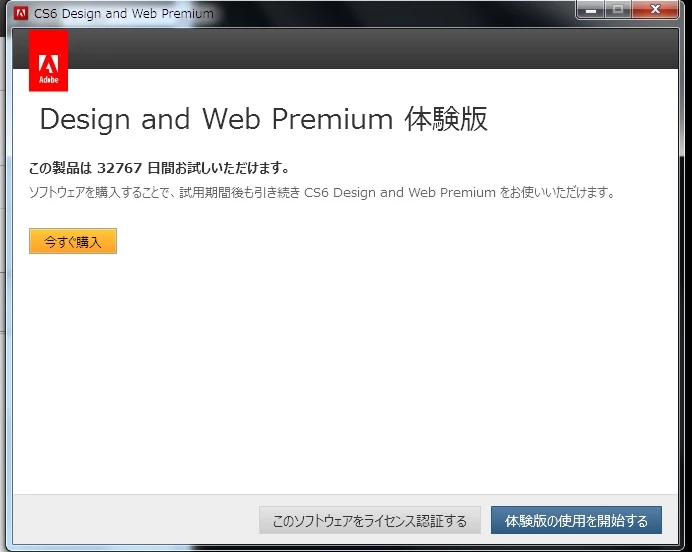692x552 pixels.
Task: Click the gray purchase description sentence starting ソフトウェアを購入
Action: pos(322,192)
